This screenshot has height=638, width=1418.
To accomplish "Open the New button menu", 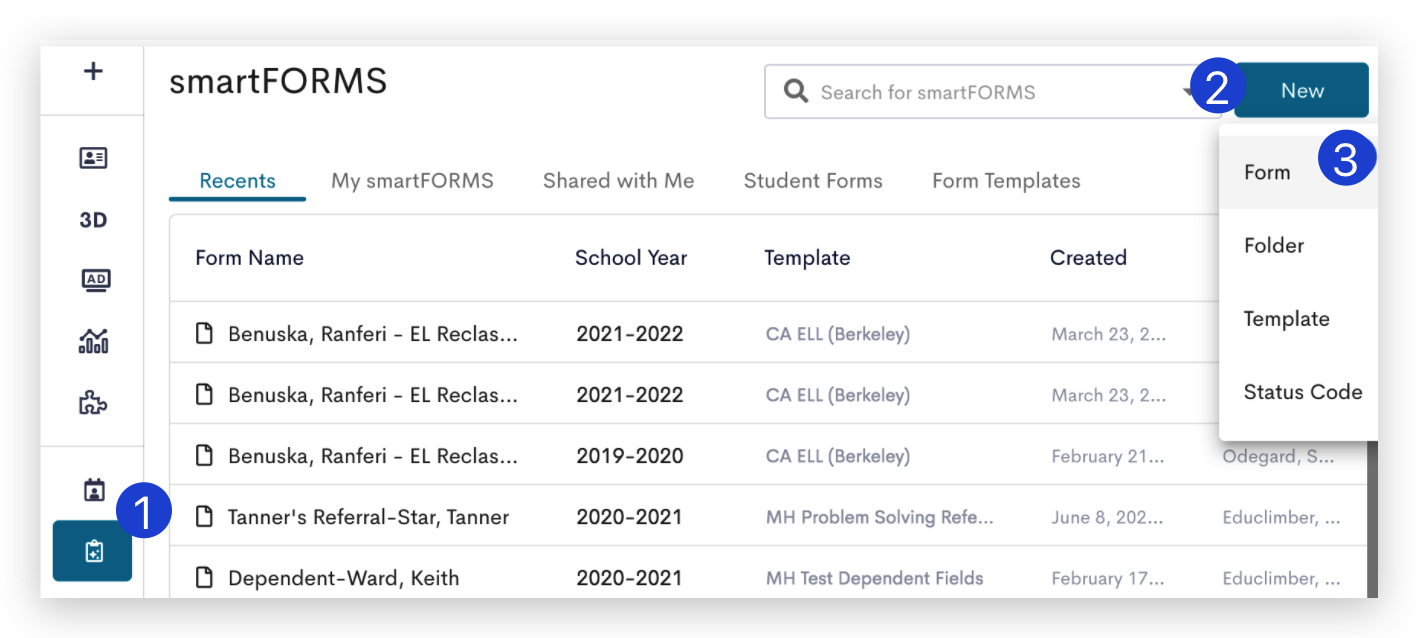I will (1301, 91).
